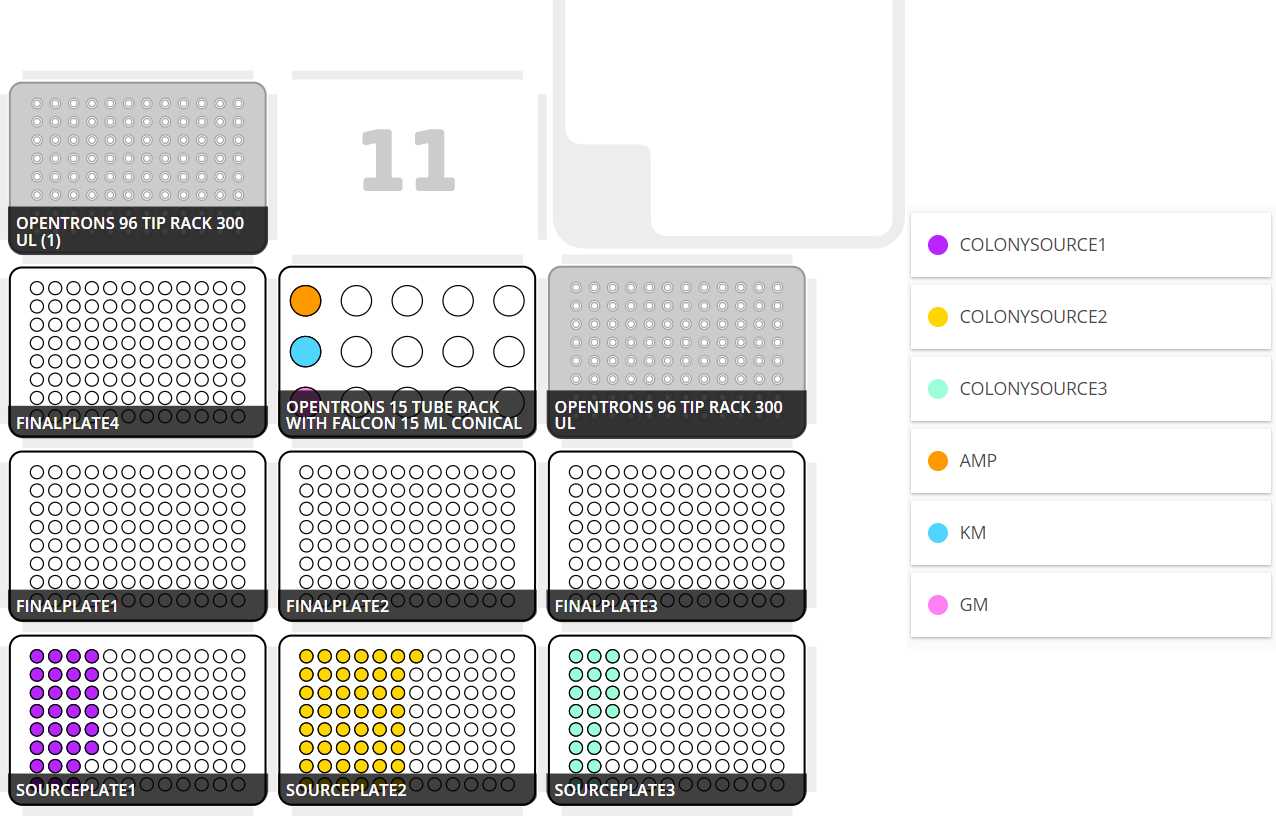Select the SOURCEPLATE1 label
Screen dimensions: 1276x823
[76, 790]
